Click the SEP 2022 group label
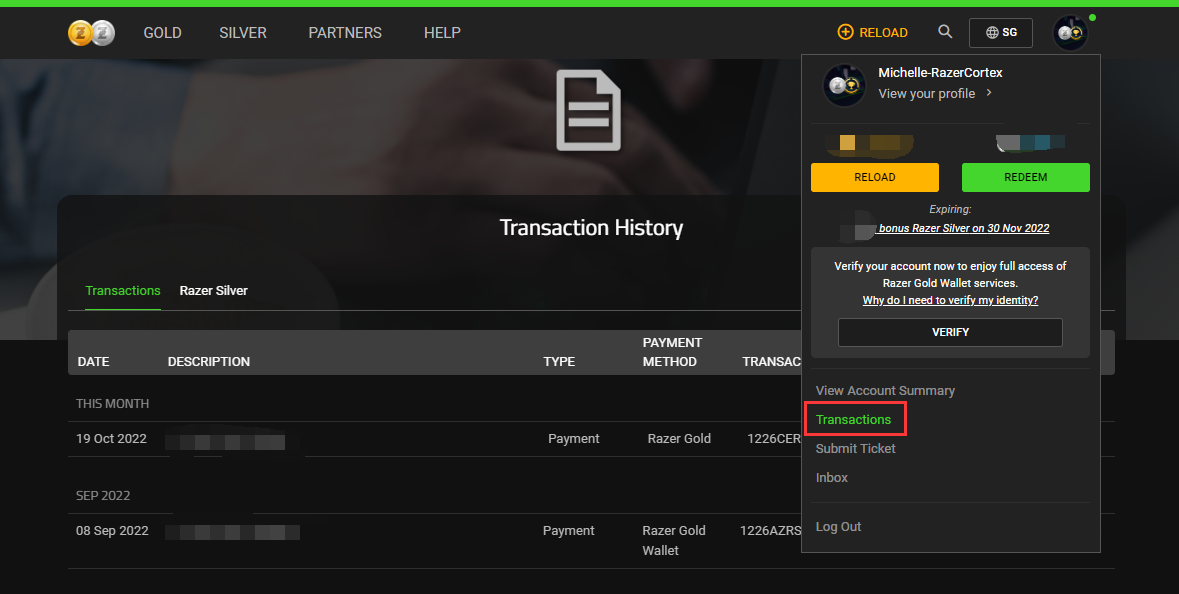This screenshot has width=1179, height=594. tap(103, 496)
